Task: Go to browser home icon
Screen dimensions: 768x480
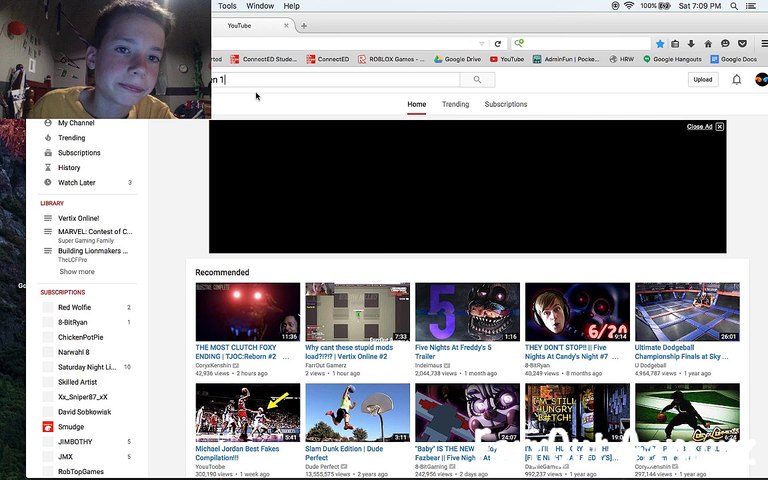Action: [708, 44]
